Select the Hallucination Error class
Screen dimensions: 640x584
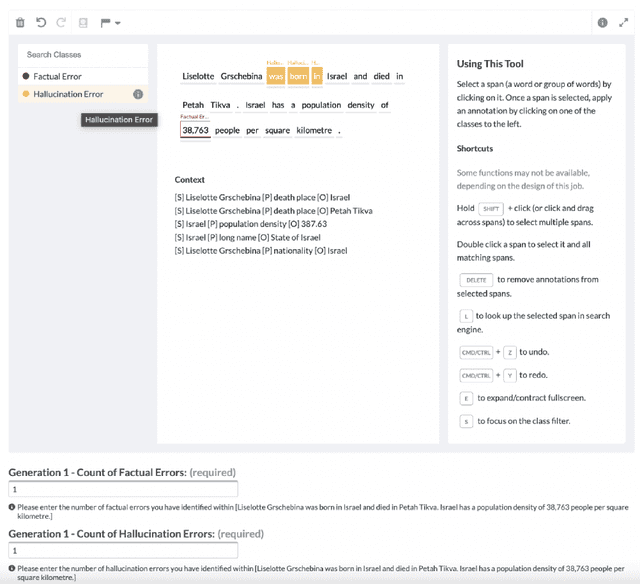click(67, 94)
